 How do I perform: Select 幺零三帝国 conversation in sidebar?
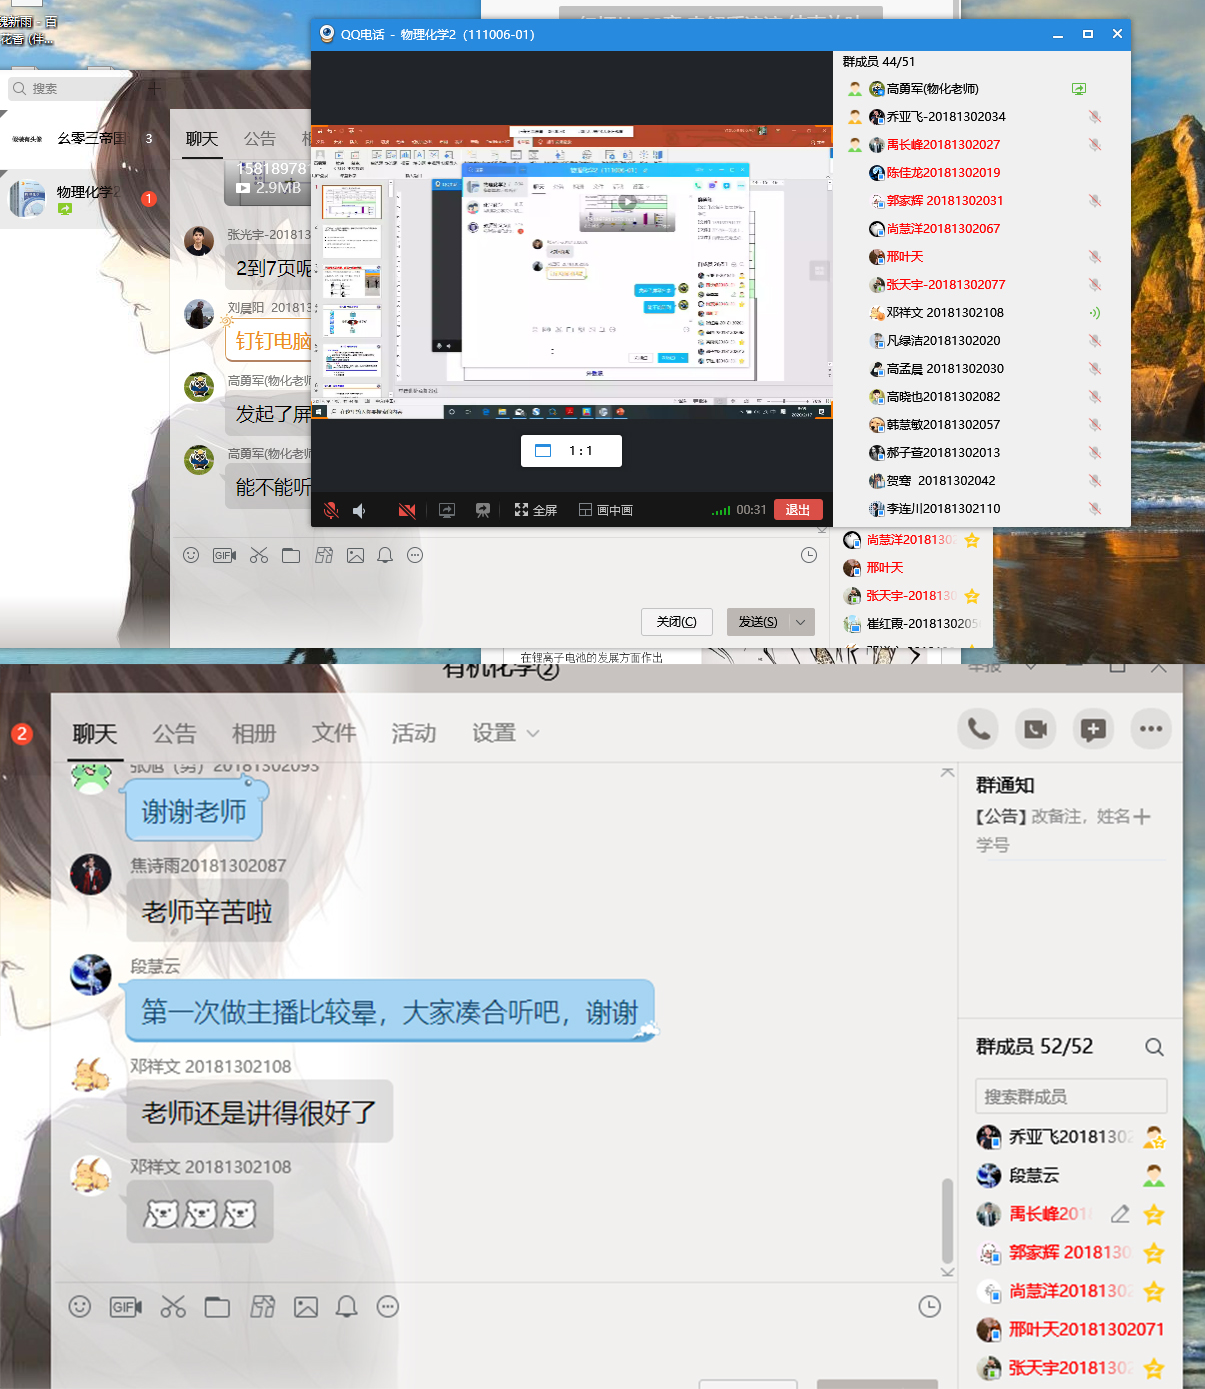point(83,138)
